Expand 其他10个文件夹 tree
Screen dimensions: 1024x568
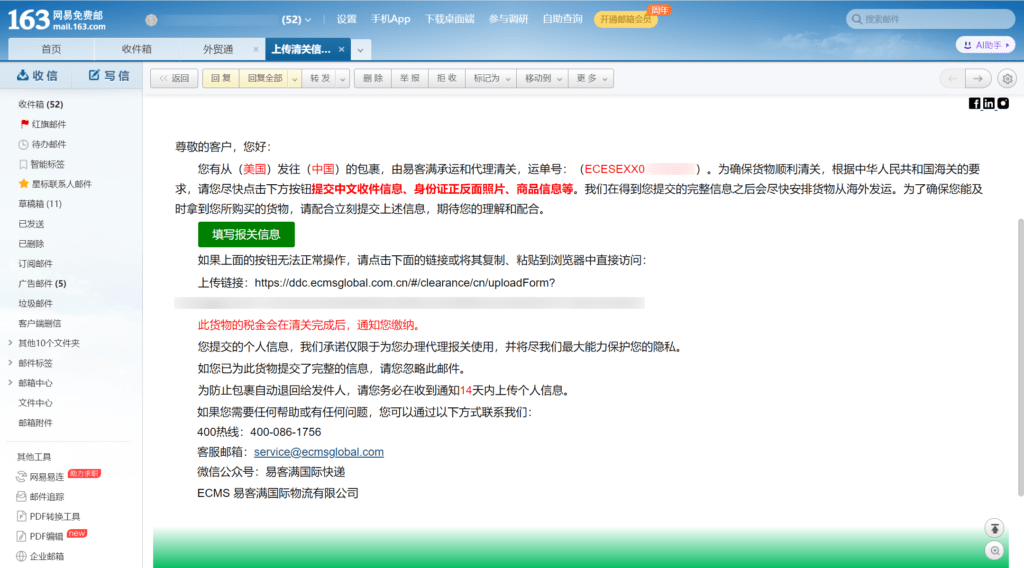click(x=10, y=343)
